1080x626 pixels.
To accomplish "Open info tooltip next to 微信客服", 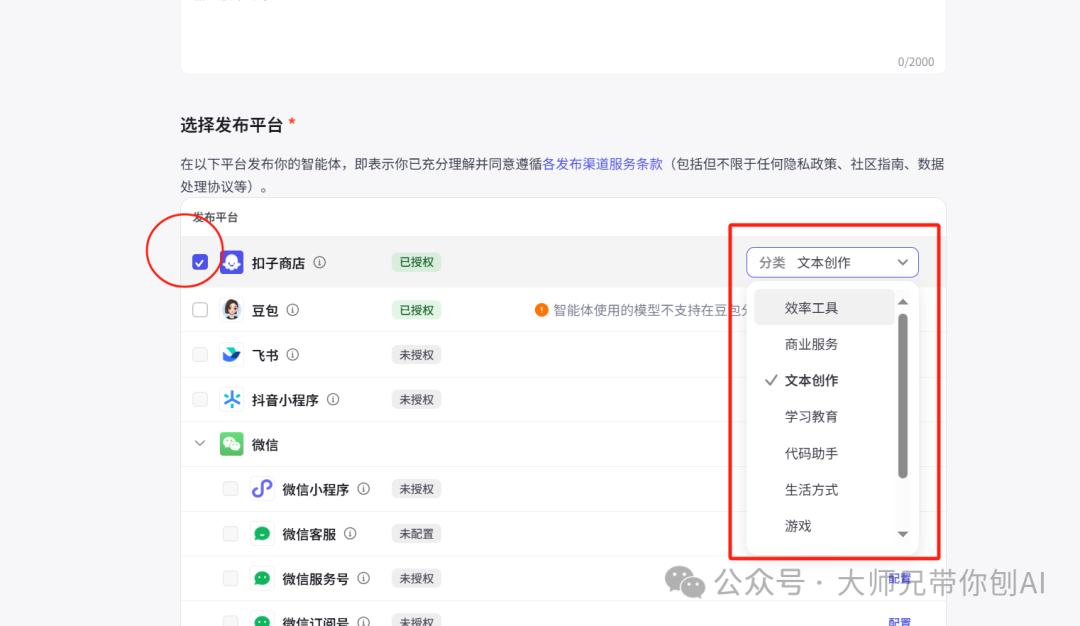I will [350, 534].
